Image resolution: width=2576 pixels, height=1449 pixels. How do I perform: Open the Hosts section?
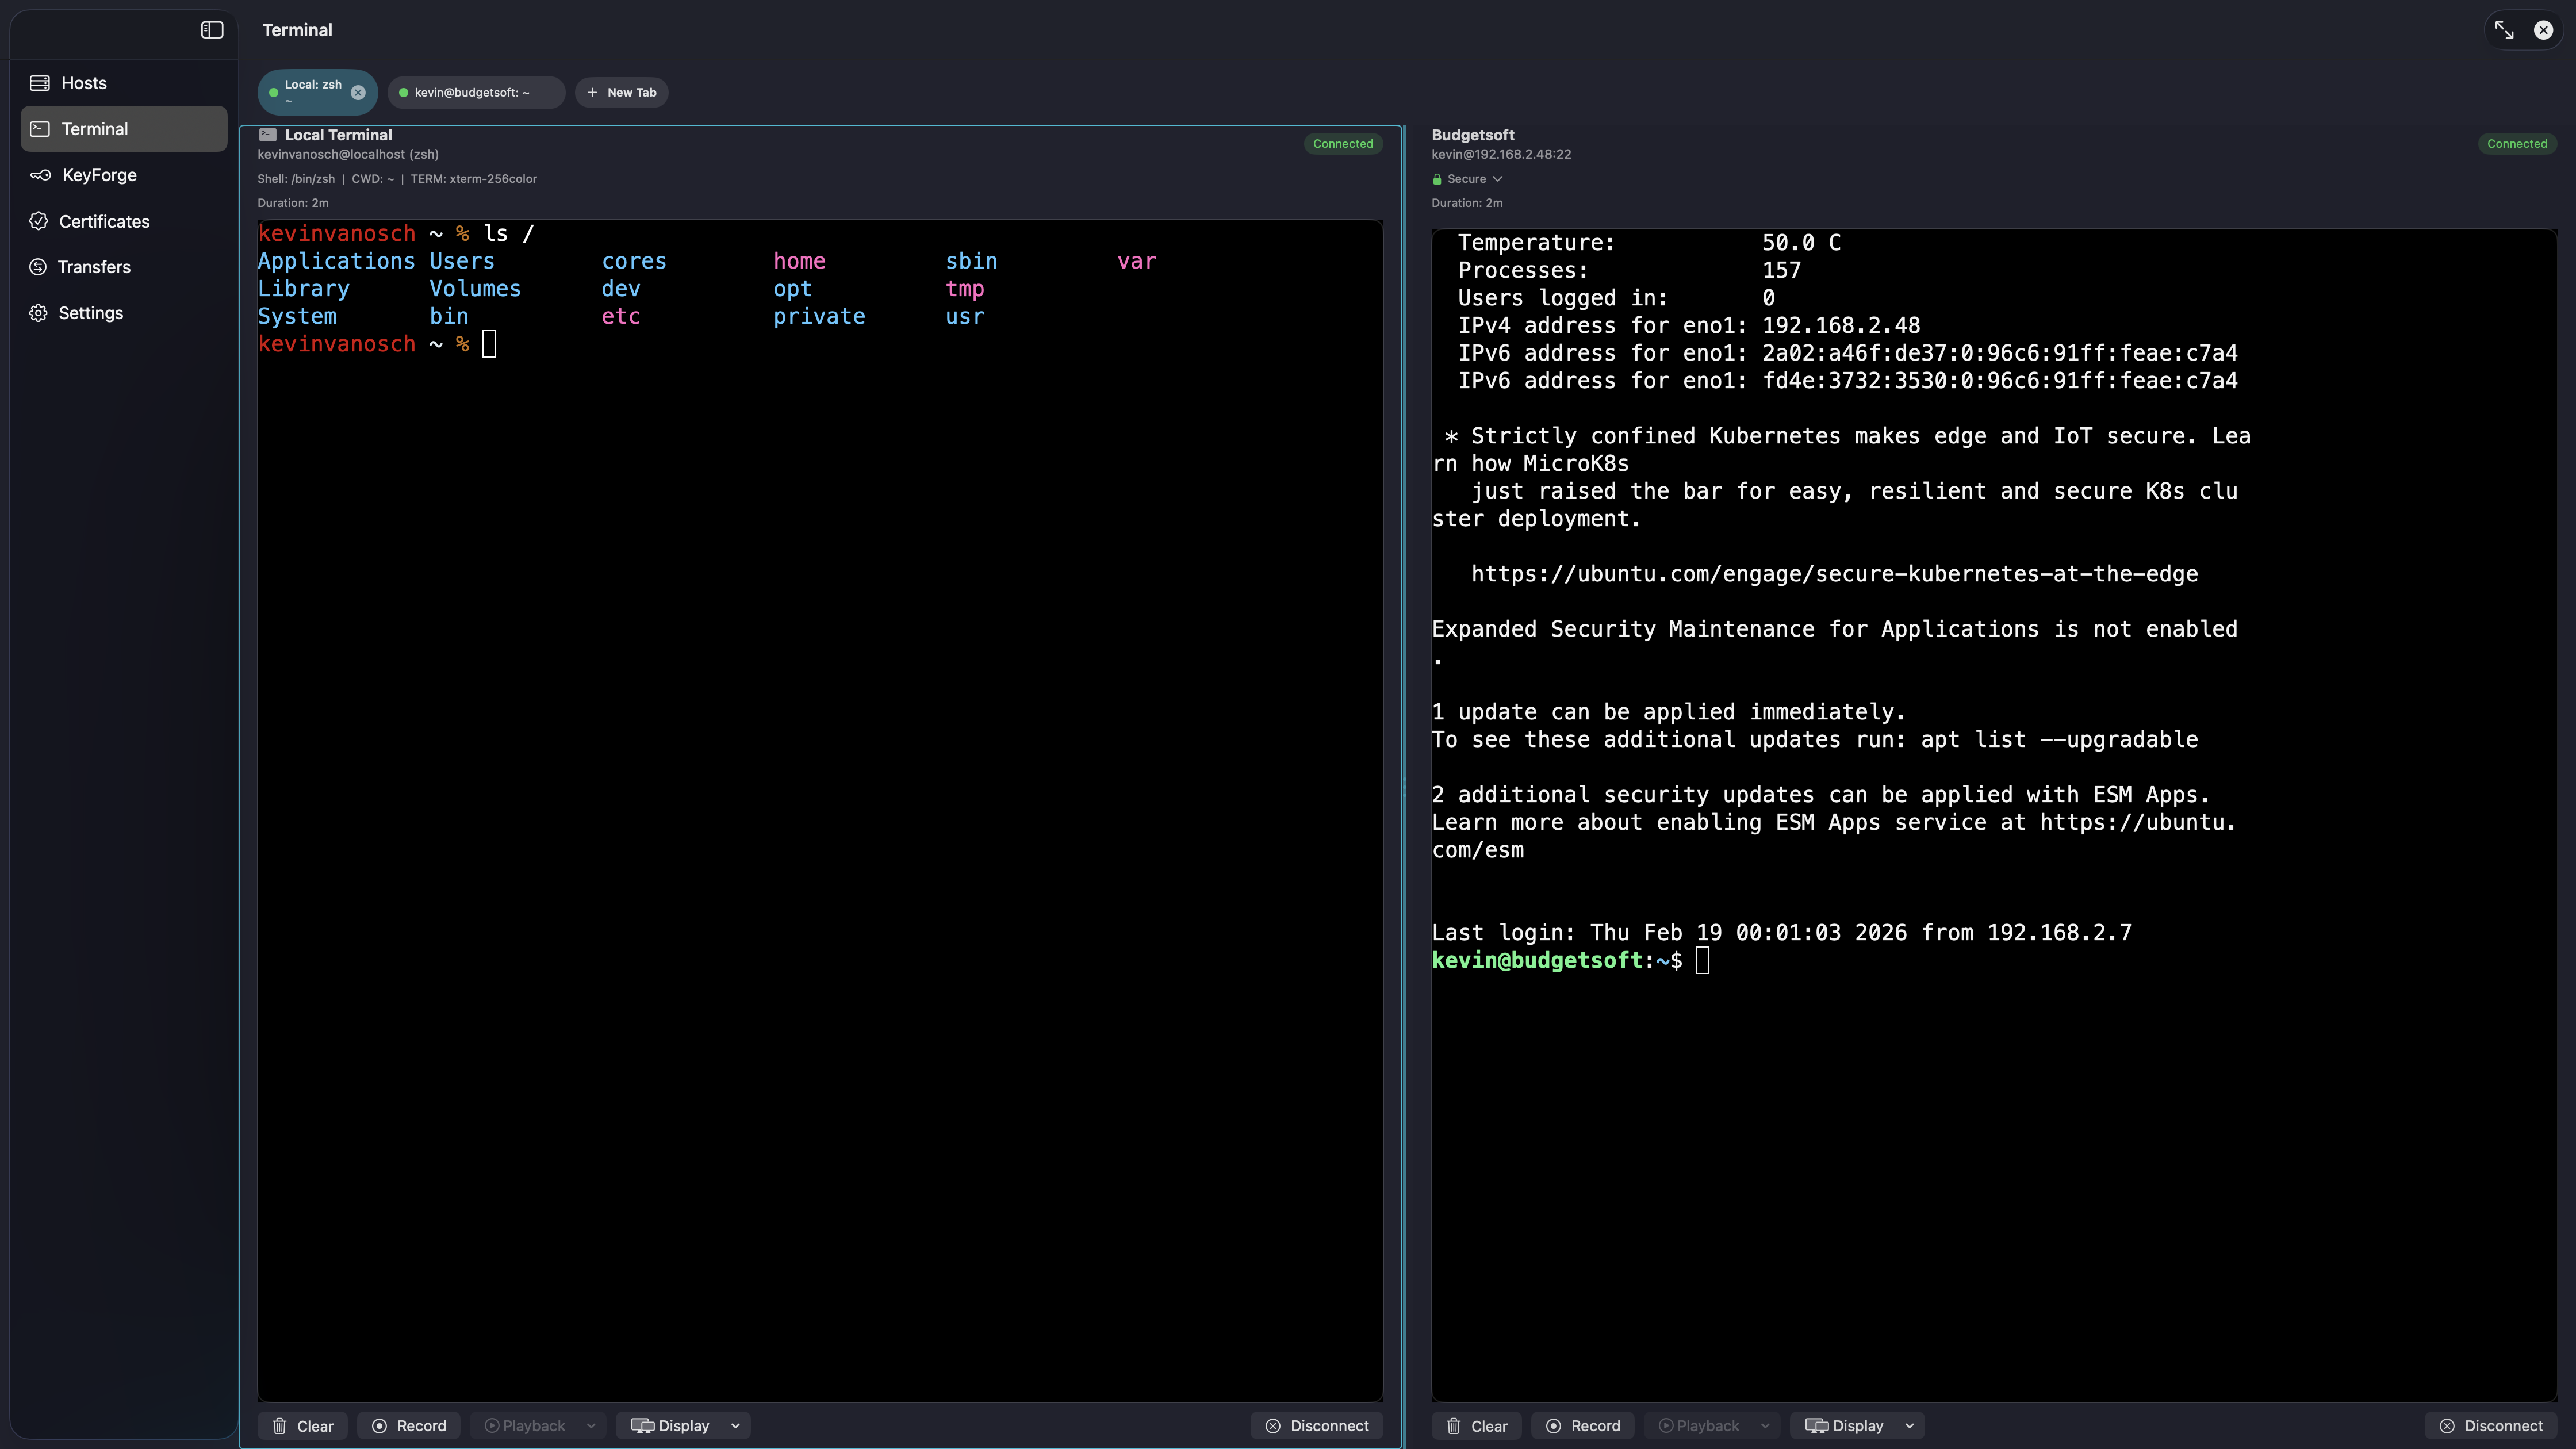point(84,82)
